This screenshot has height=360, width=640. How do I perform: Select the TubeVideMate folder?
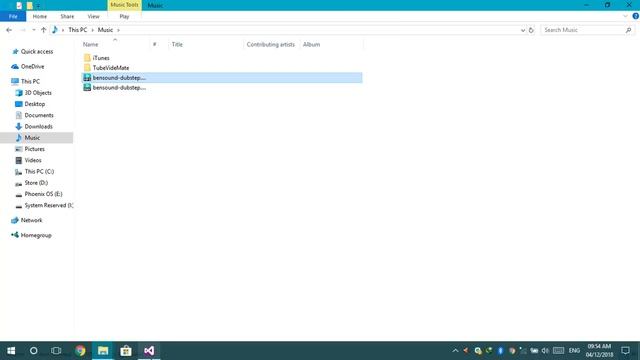pyautogui.click(x=111, y=68)
